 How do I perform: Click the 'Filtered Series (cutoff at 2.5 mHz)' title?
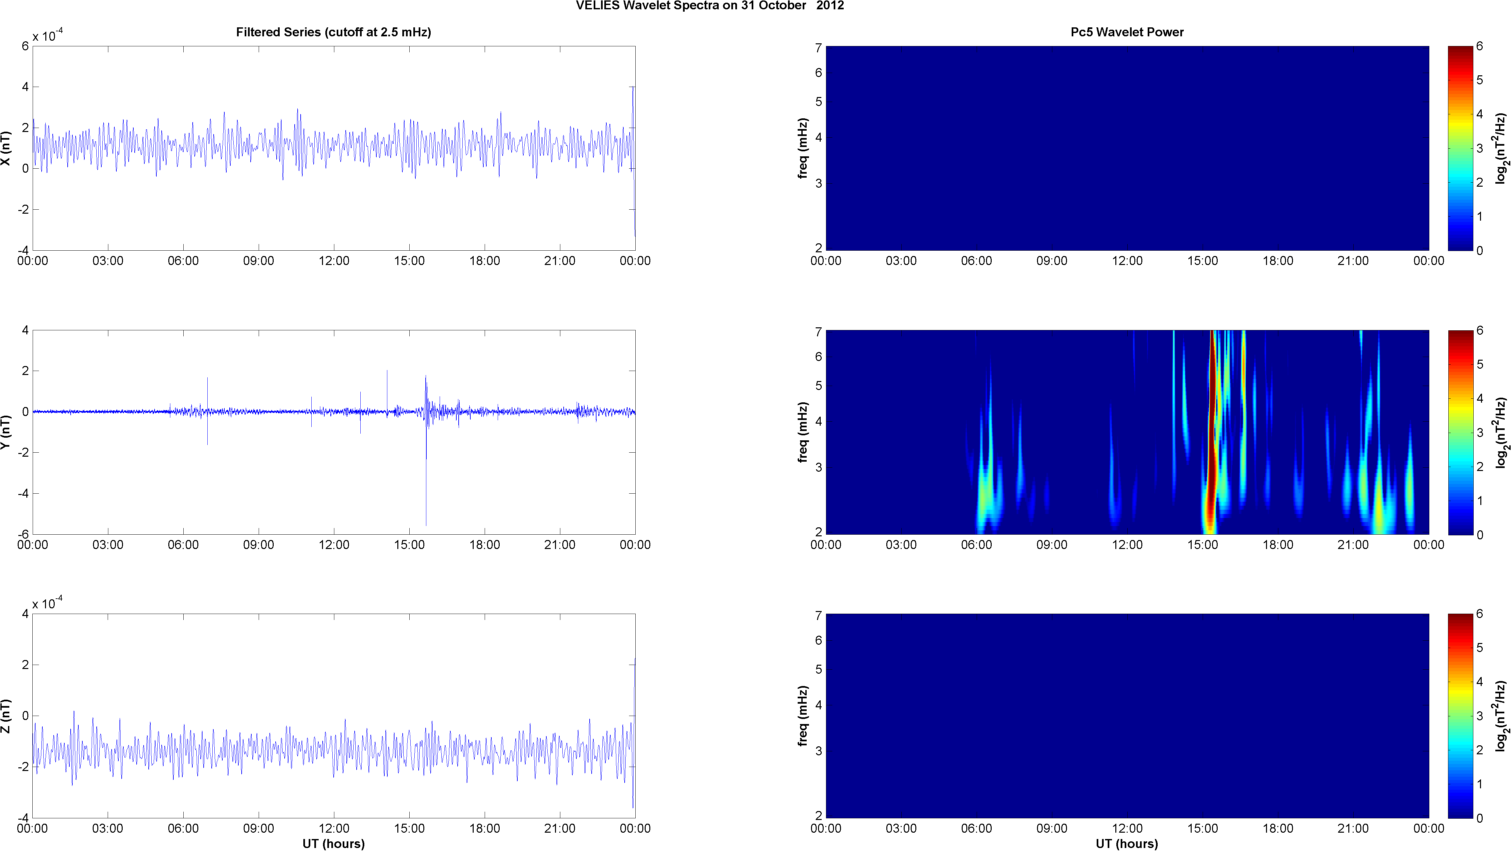(x=333, y=32)
